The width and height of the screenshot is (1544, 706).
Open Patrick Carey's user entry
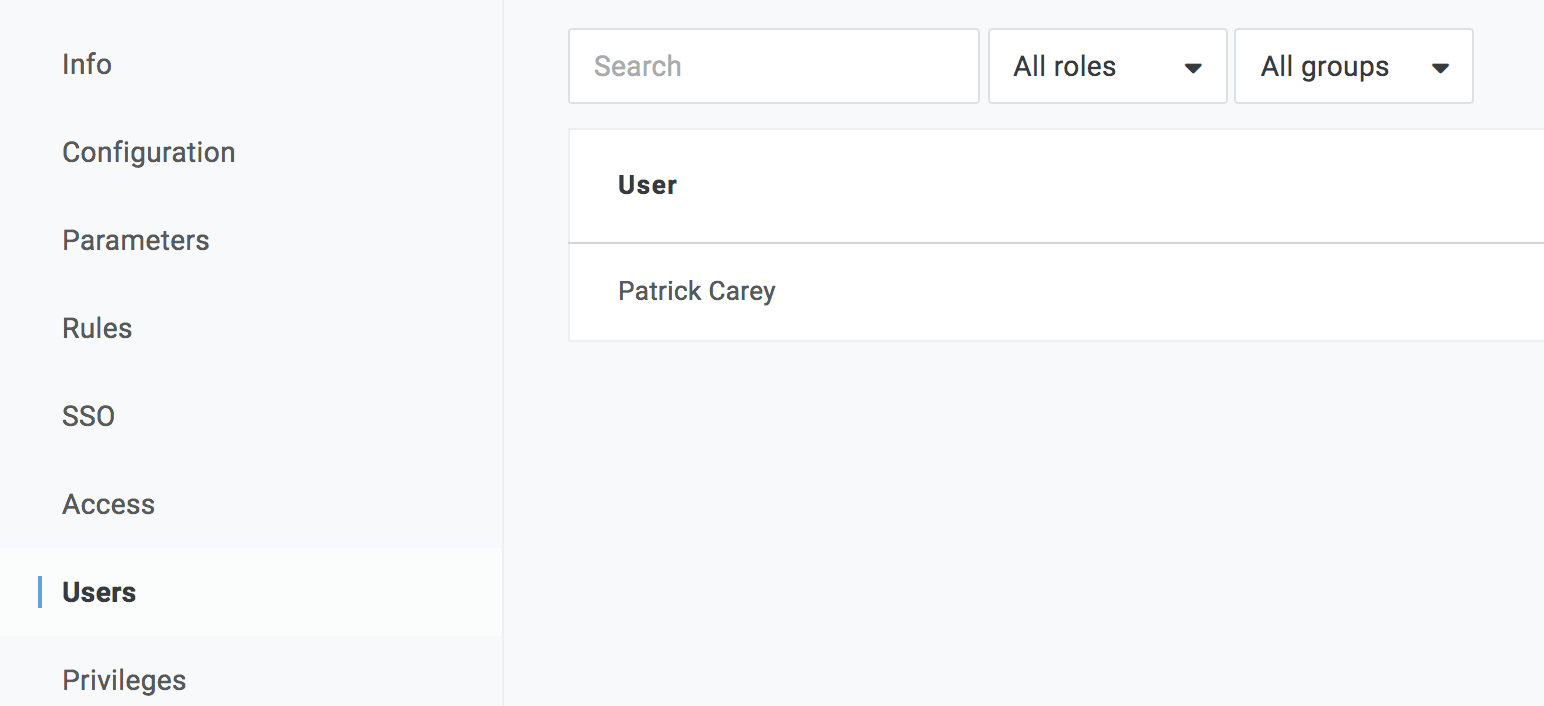[x=697, y=292]
